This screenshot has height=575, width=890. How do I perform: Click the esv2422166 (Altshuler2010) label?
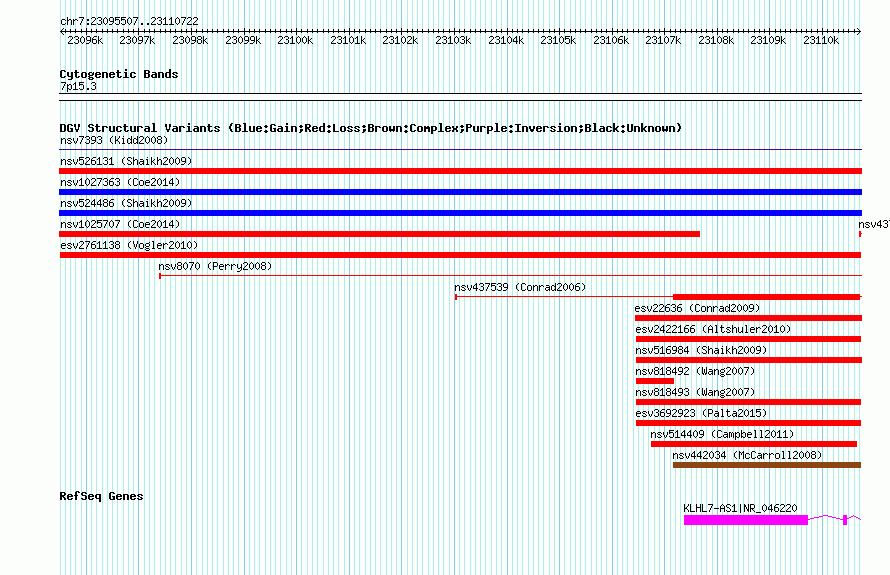click(713, 329)
